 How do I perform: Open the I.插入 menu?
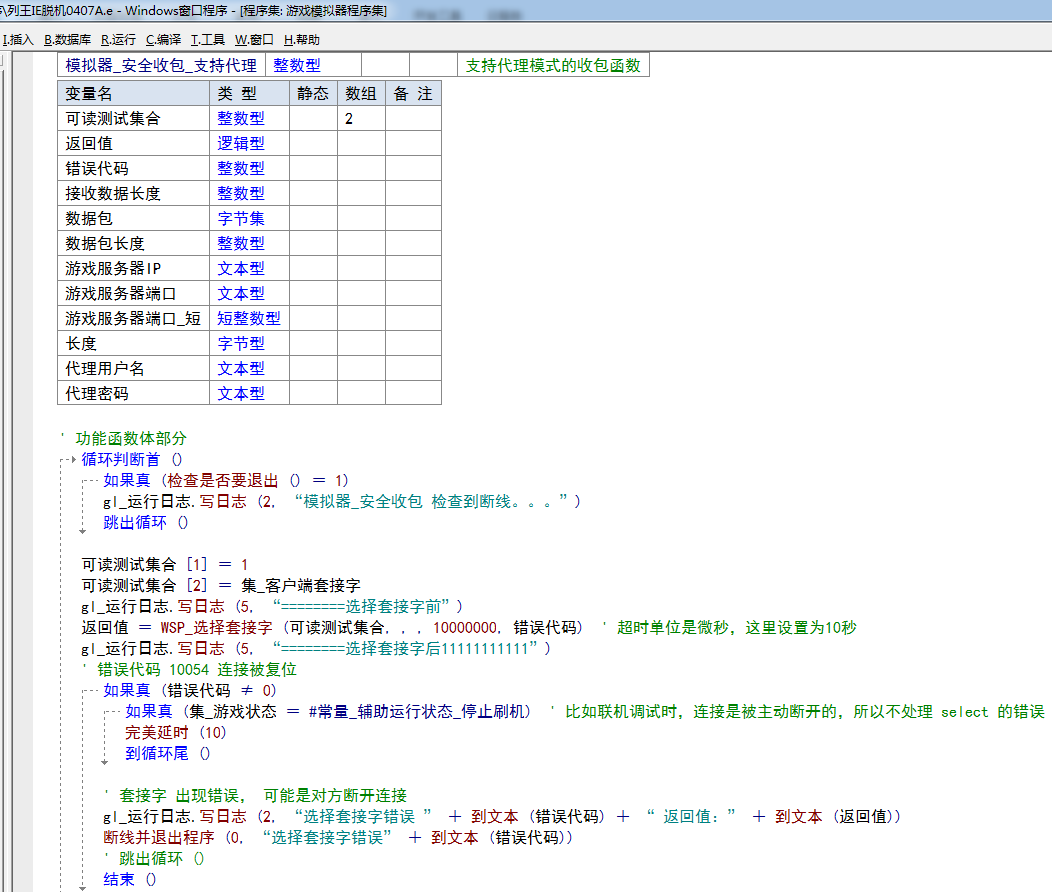click(x=18, y=40)
